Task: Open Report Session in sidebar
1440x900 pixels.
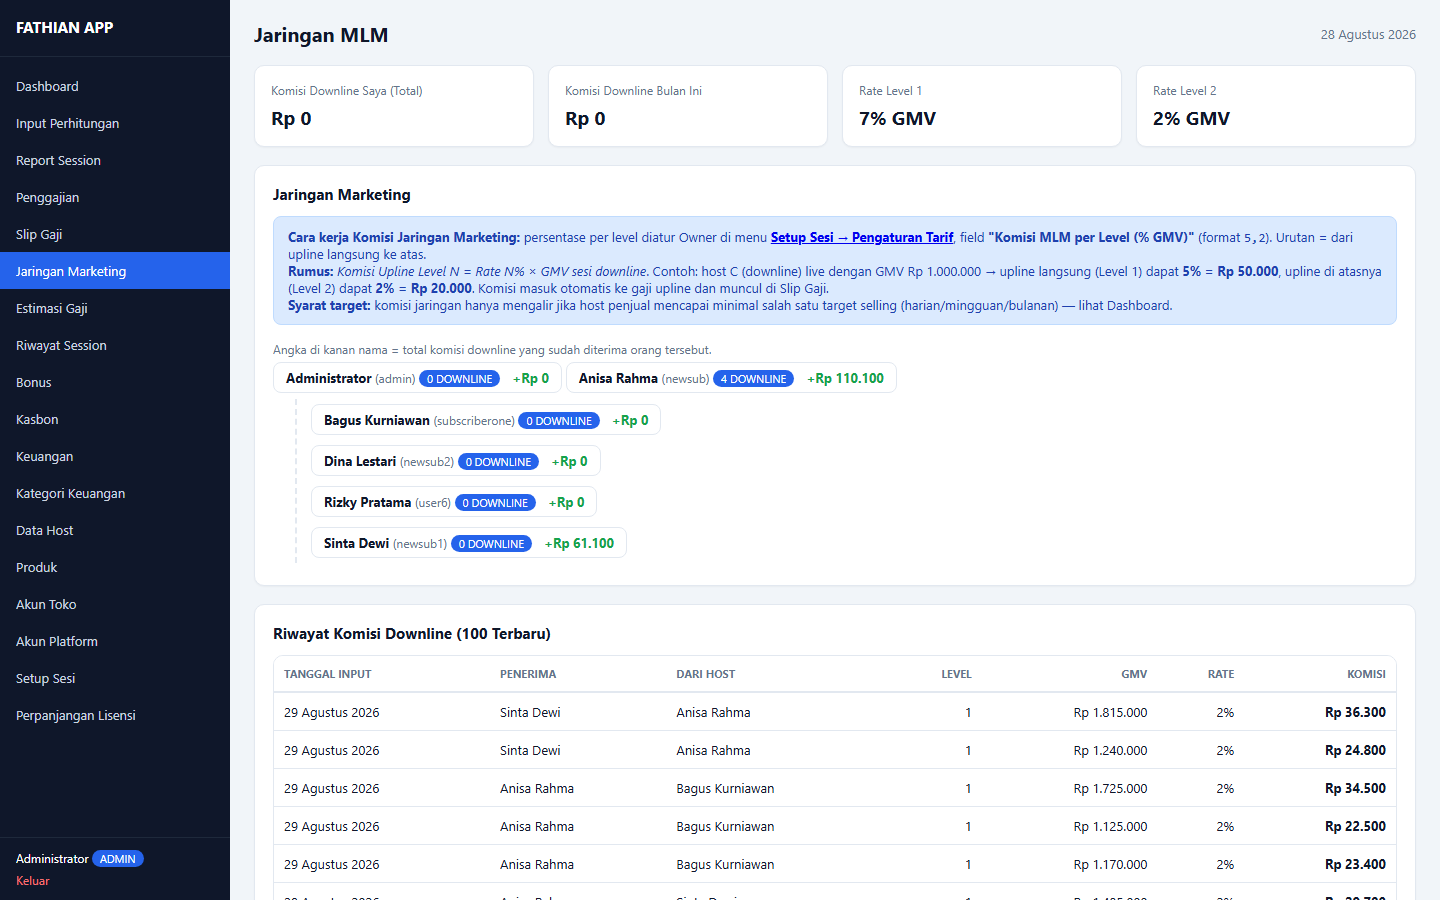Action: [115, 161]
